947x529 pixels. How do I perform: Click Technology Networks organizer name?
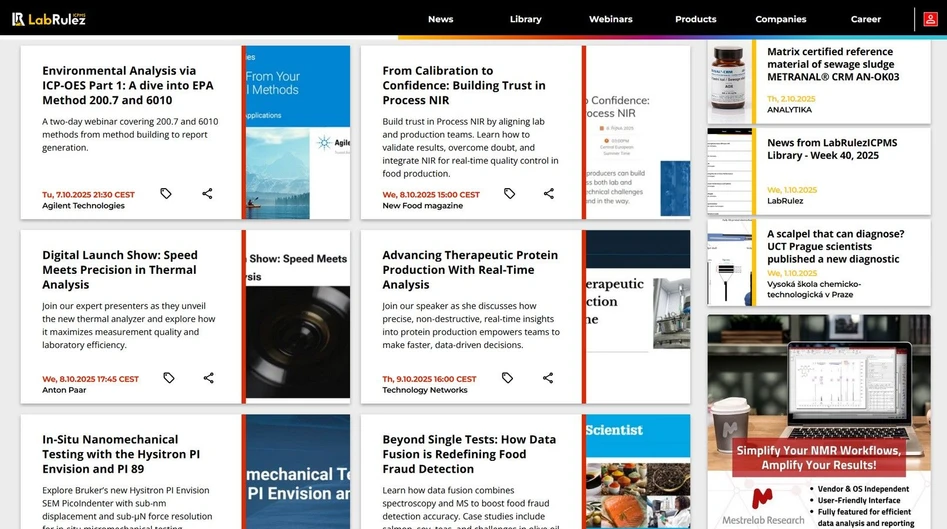(x=425, y=390)
